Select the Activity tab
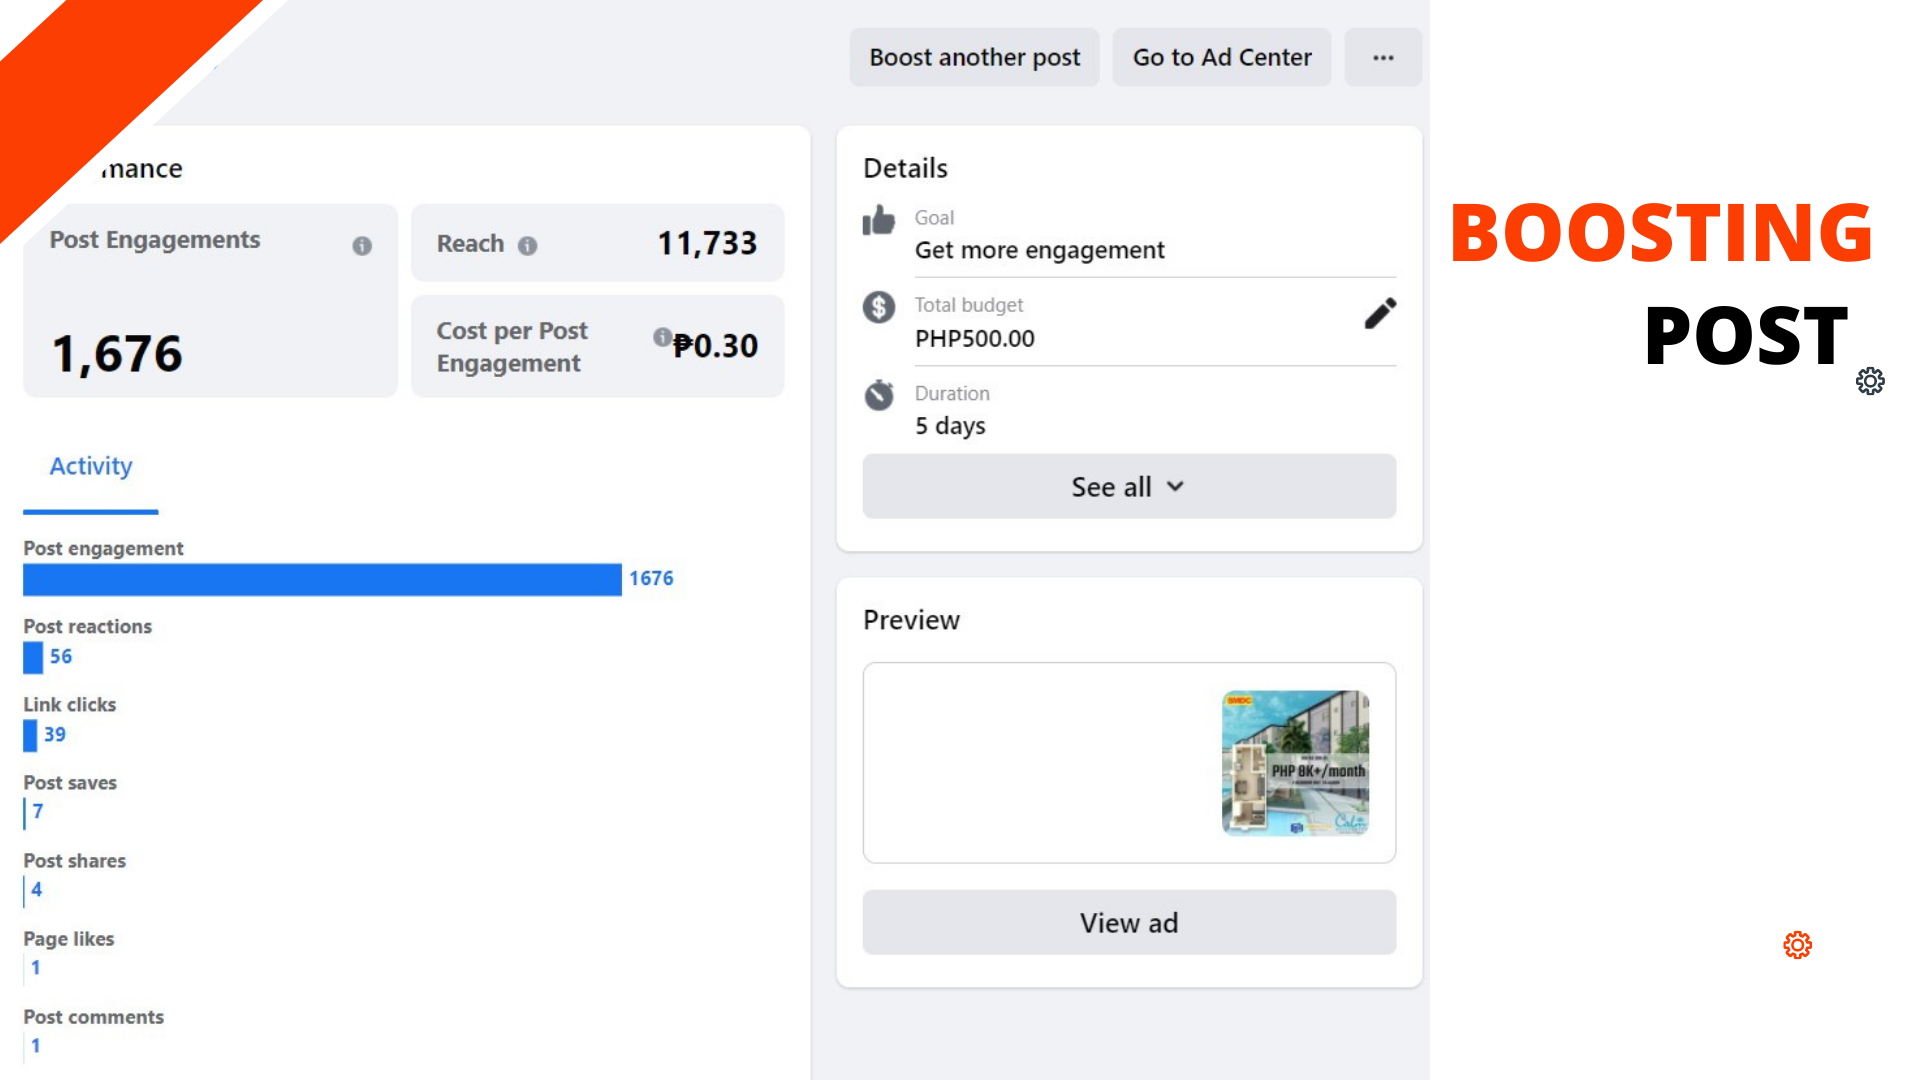This screenshot has width=1920, height=1080. [91, 467]
